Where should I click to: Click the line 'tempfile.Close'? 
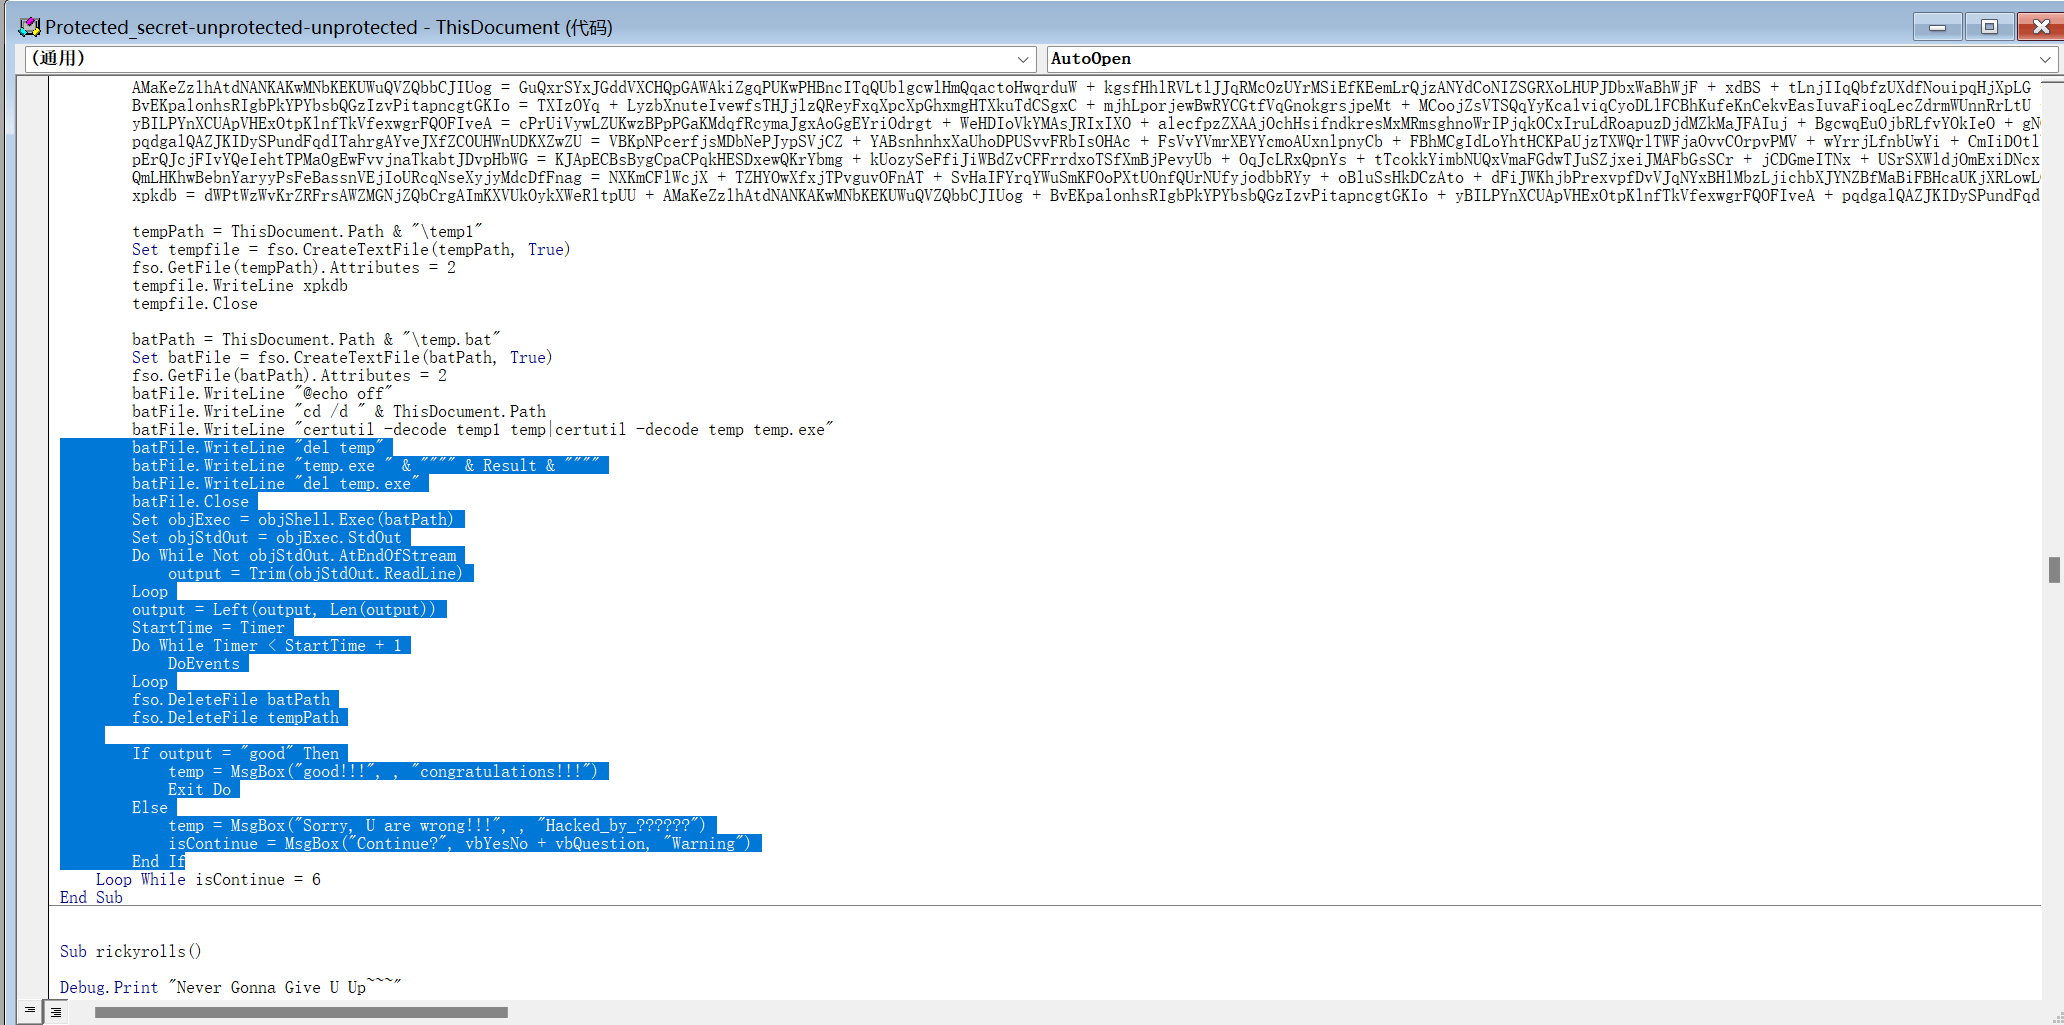pyautogui.click(x=195, y=303)
